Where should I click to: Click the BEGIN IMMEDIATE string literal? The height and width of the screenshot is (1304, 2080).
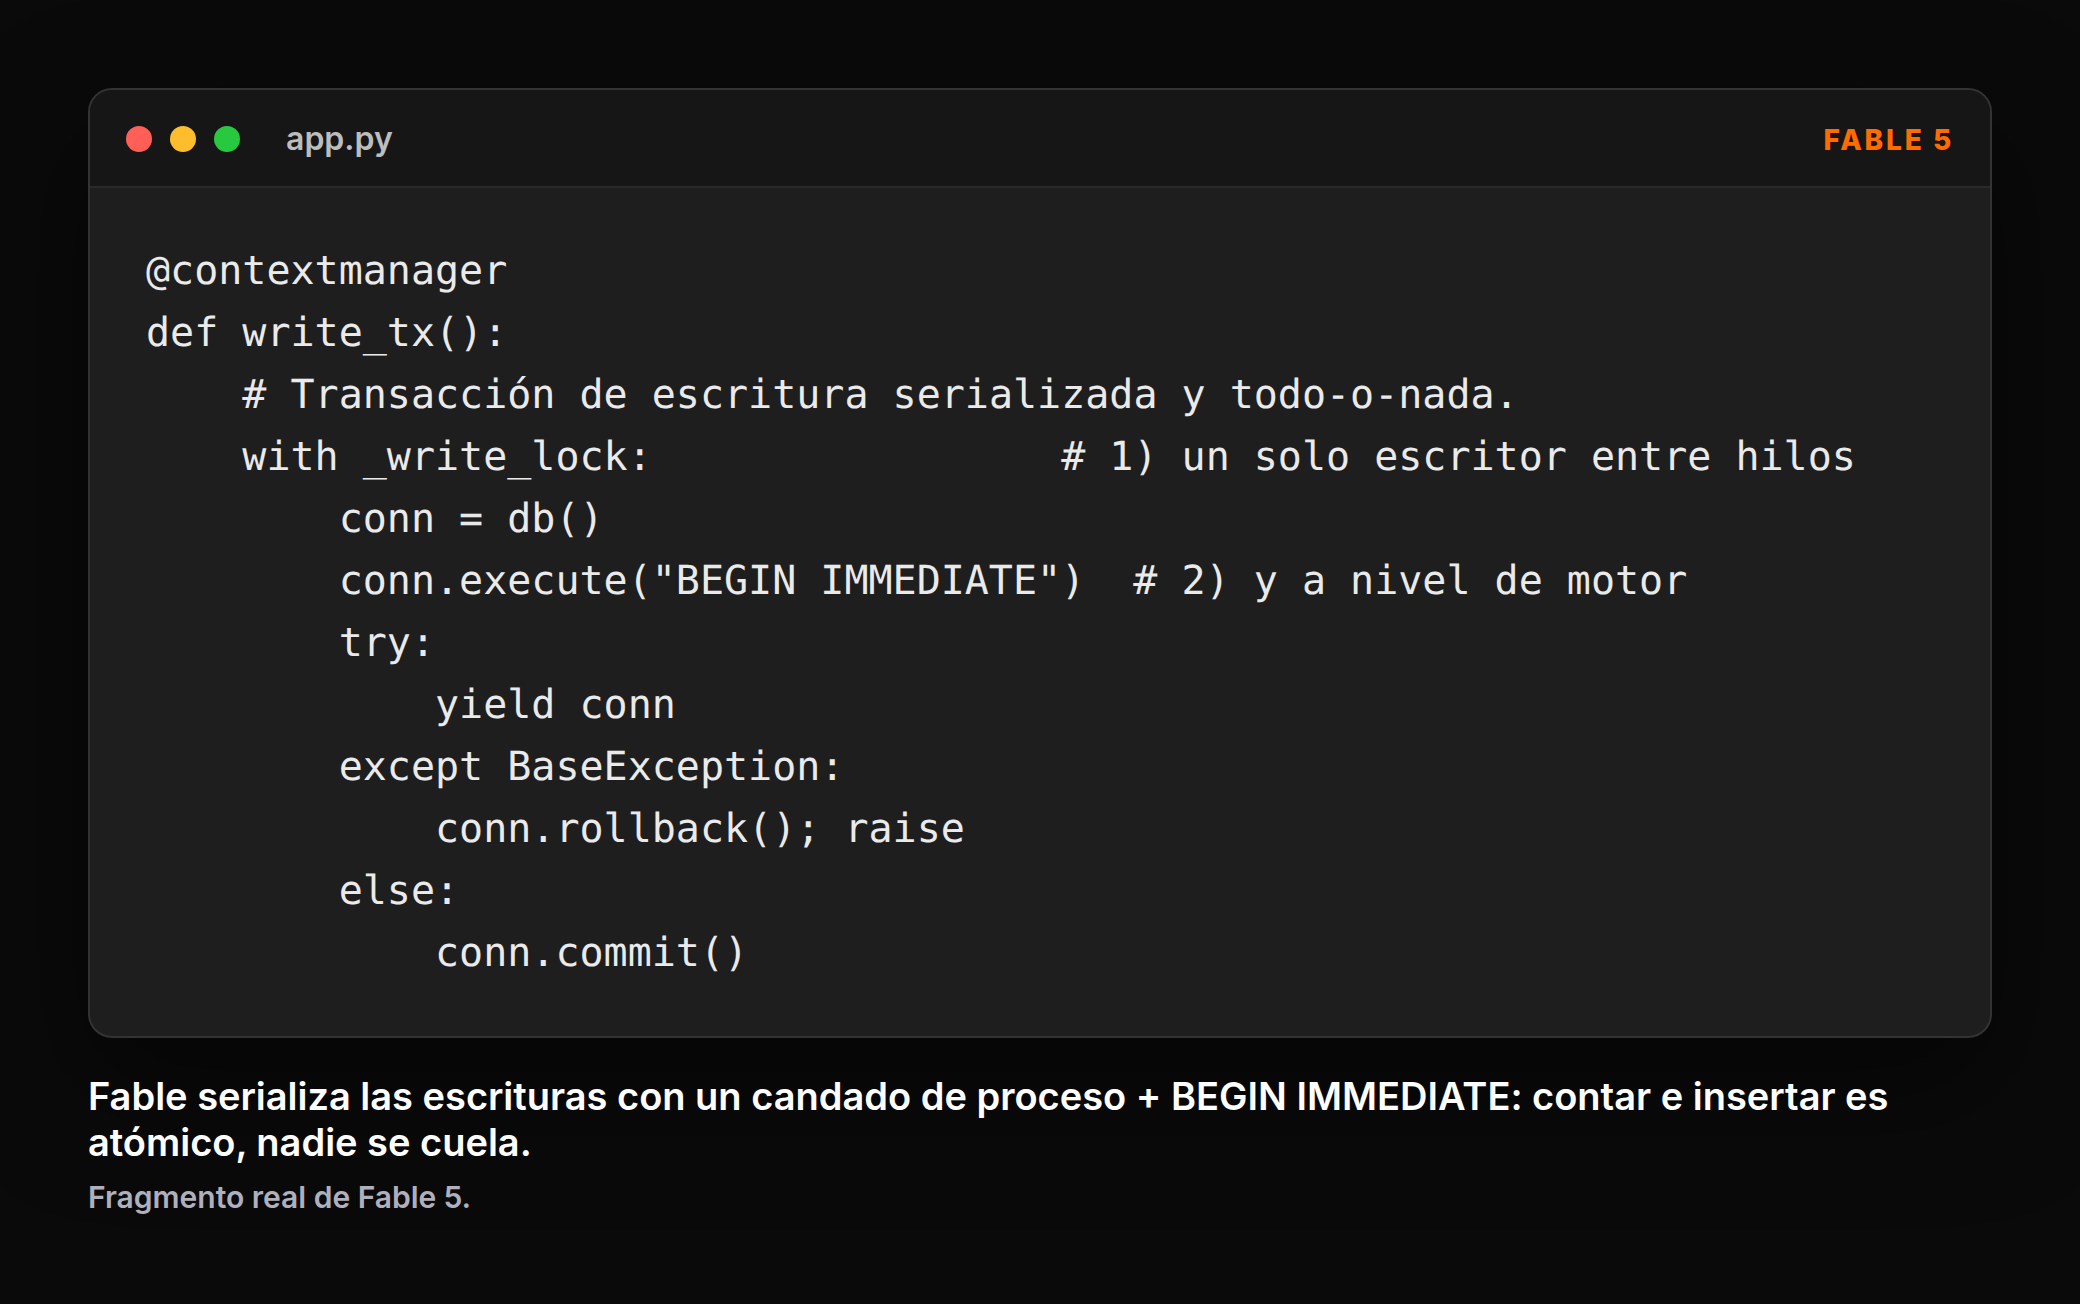855,581
